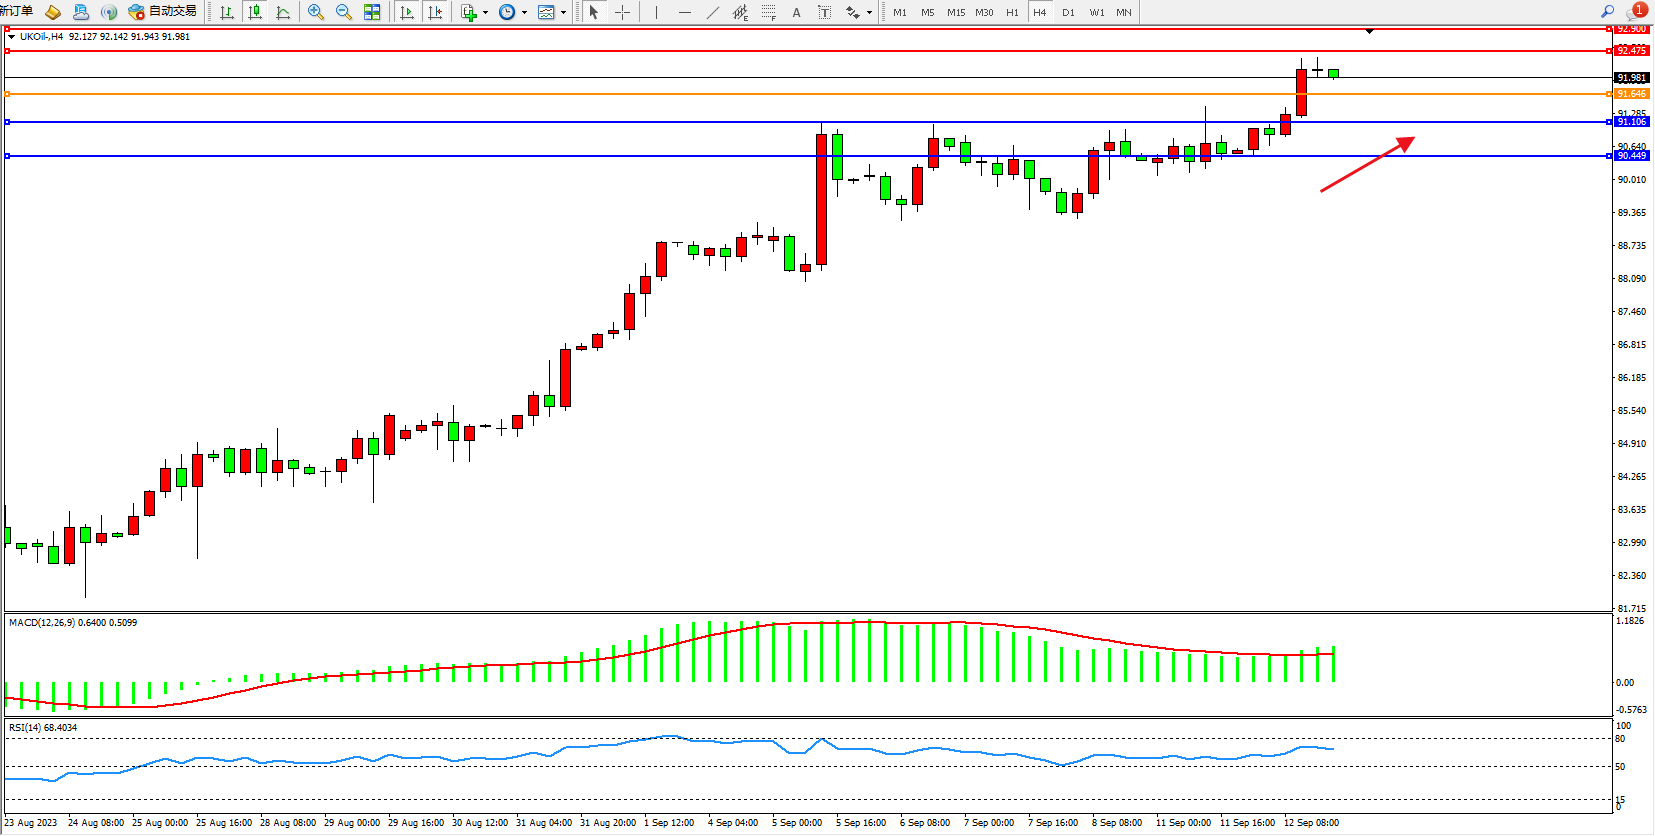Image resolution: width=1655 pixels, height=836 pixels.
Task: Click the Zoom Out magnifier icon
Action: (x=344, y=12)
